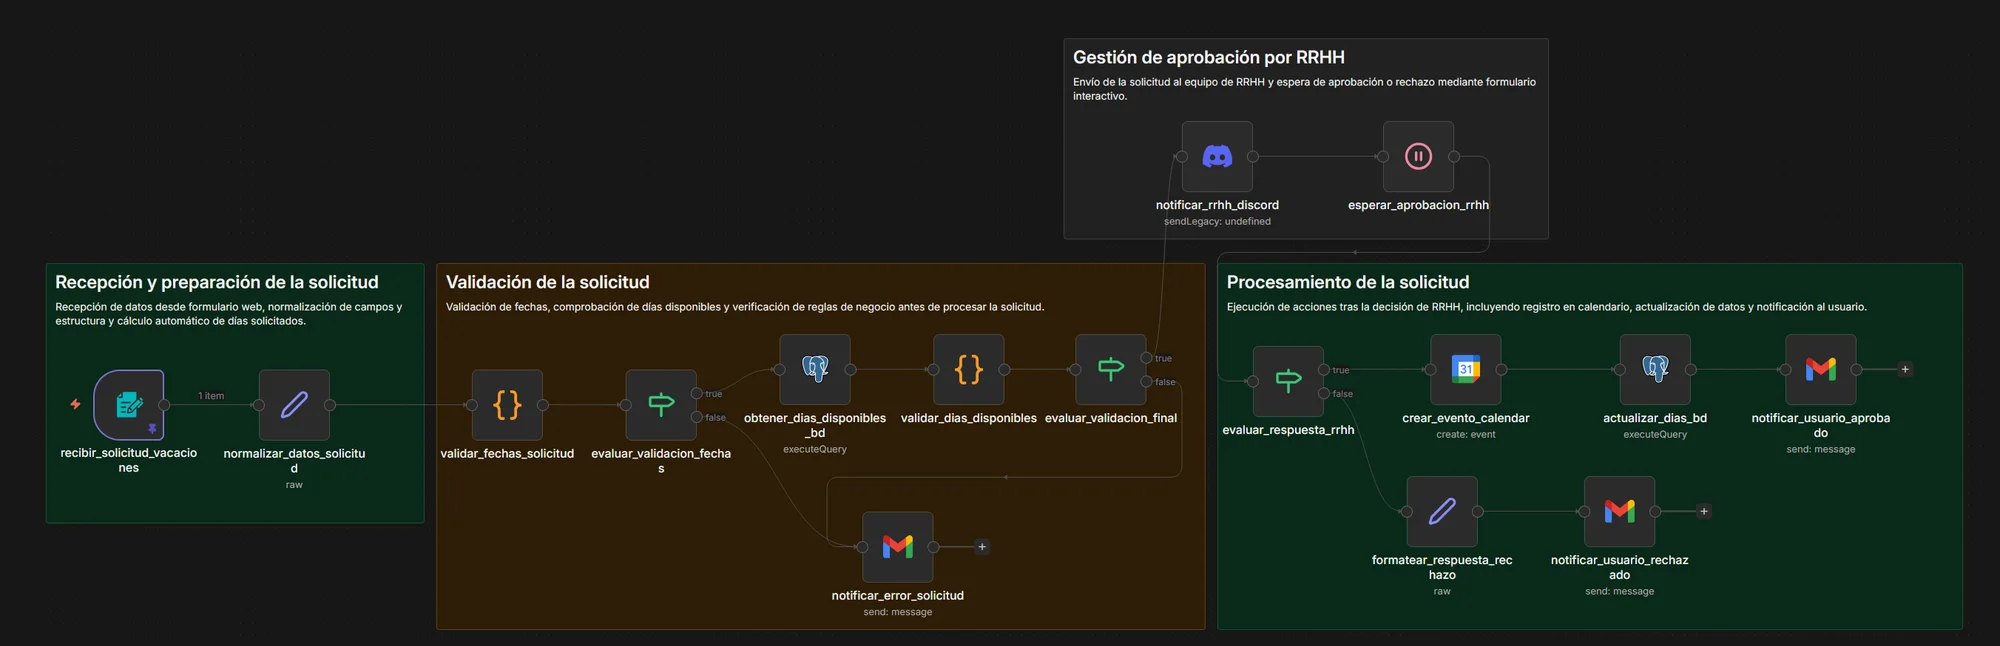Image resolution: width=2000 pixels, height=646 pixels.
Task: Select the crear_evento_calendar Google Calendar node
Action: (x=1466, y=369)
